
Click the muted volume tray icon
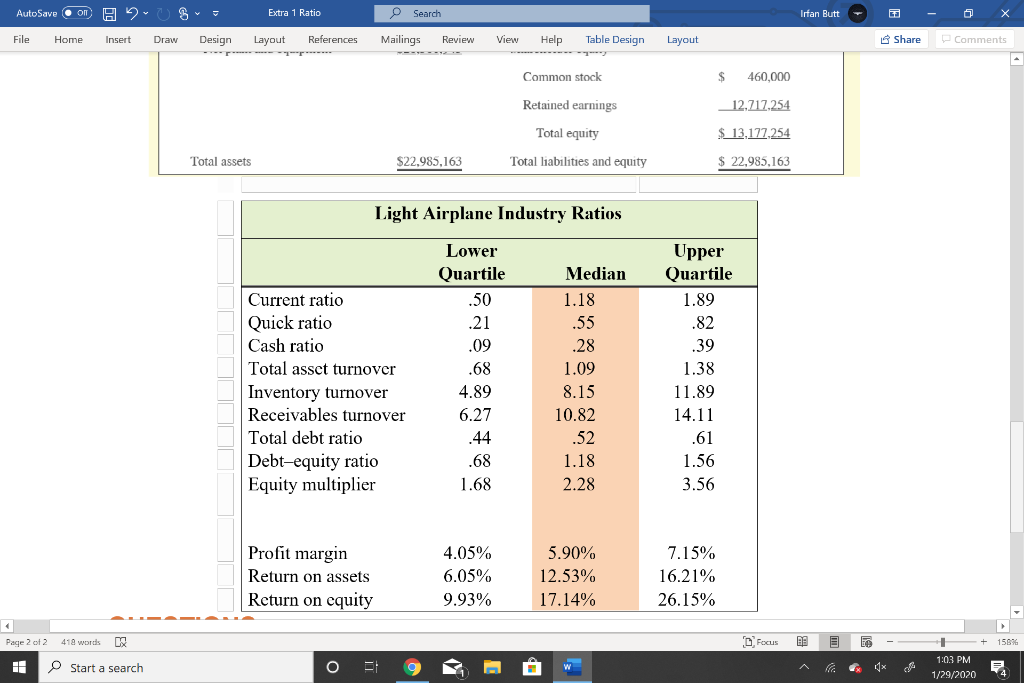(881, 667)
